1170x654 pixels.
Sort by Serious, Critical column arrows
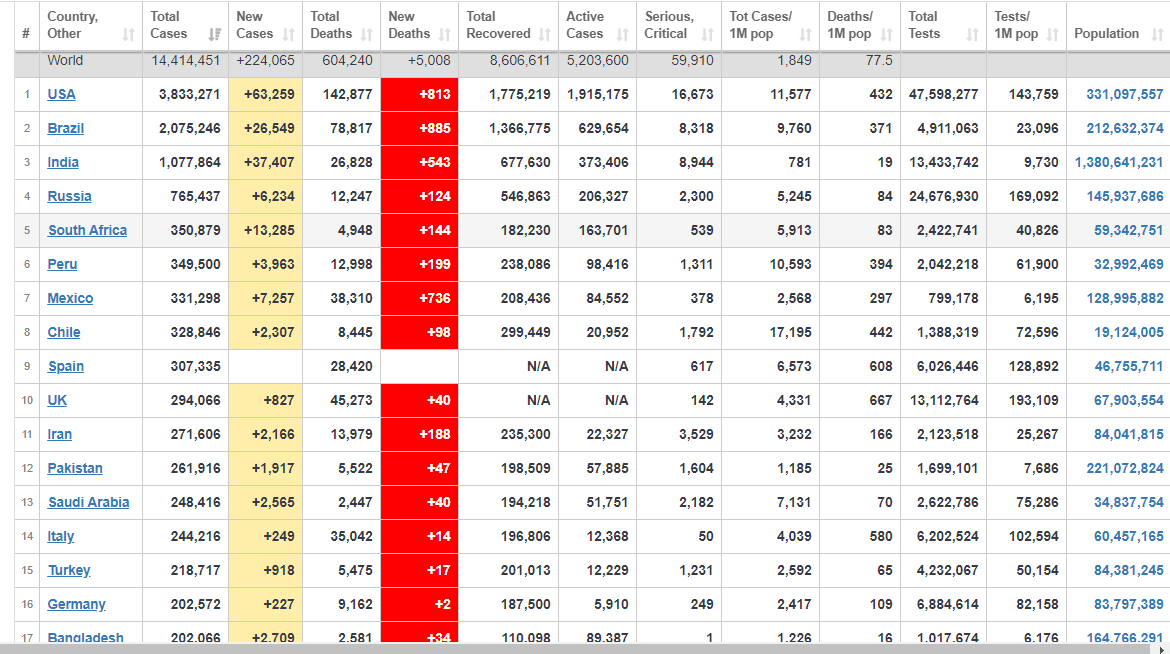click(707, 34)
